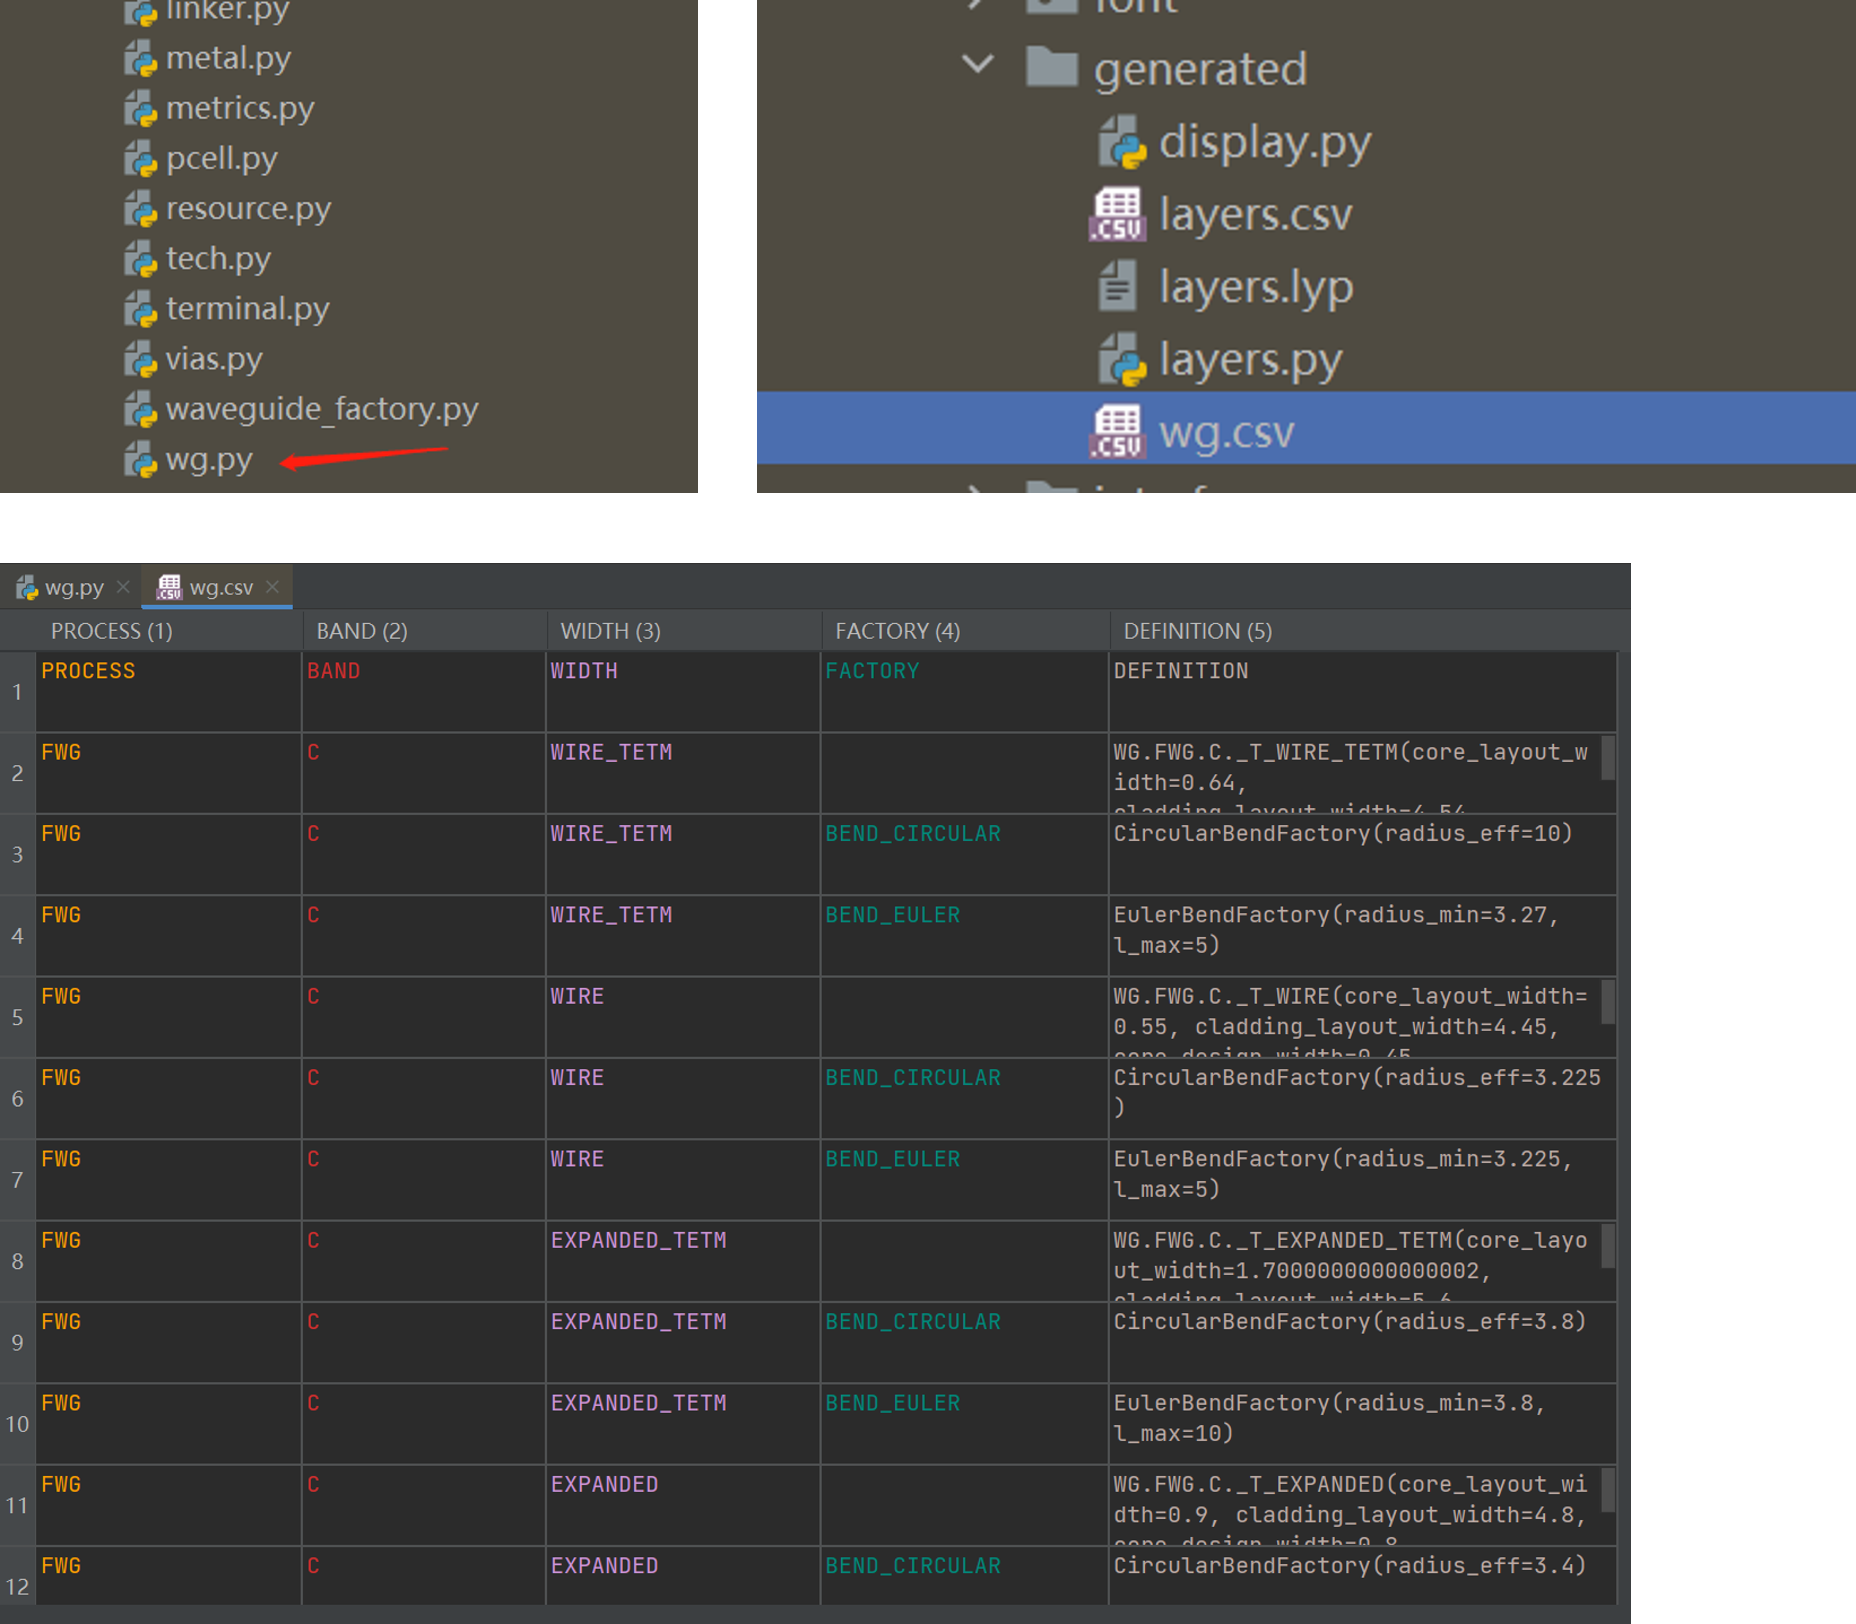Click the wg.py Python file icon

click(x=140, y=460)
